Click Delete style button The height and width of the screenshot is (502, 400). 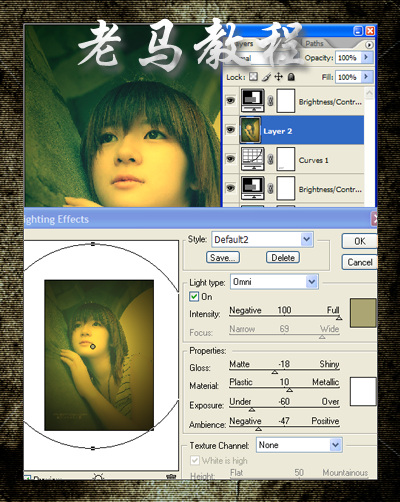coord(283,258)
